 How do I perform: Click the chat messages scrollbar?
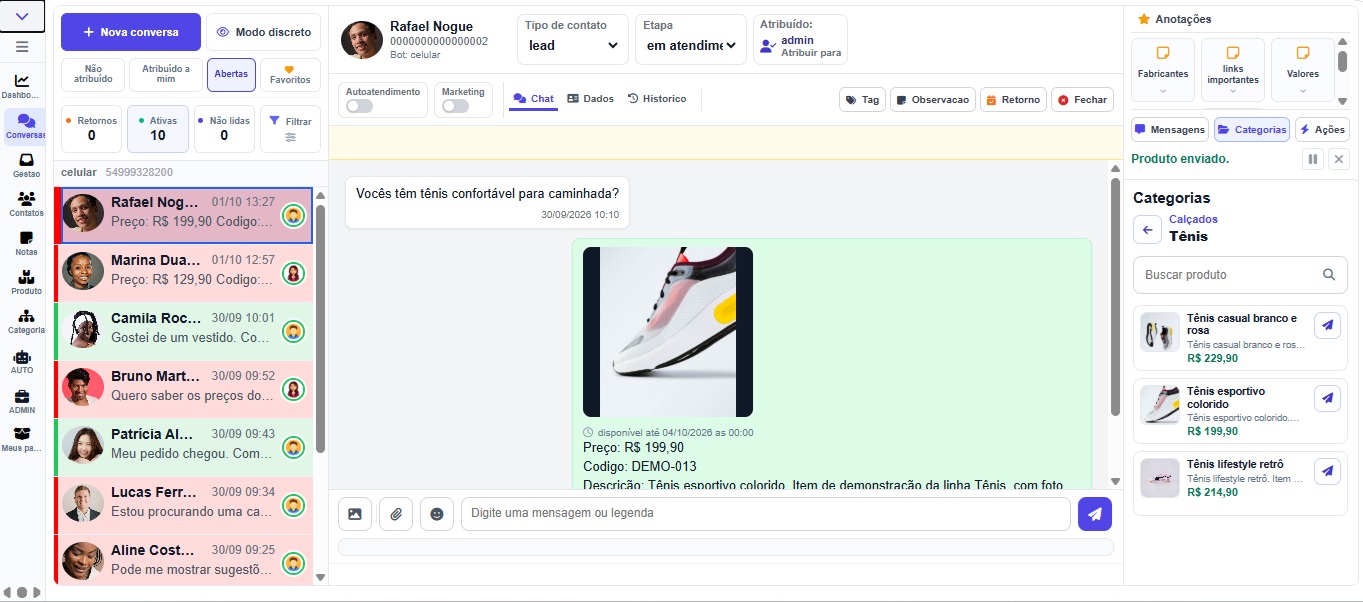point(1116,297)
